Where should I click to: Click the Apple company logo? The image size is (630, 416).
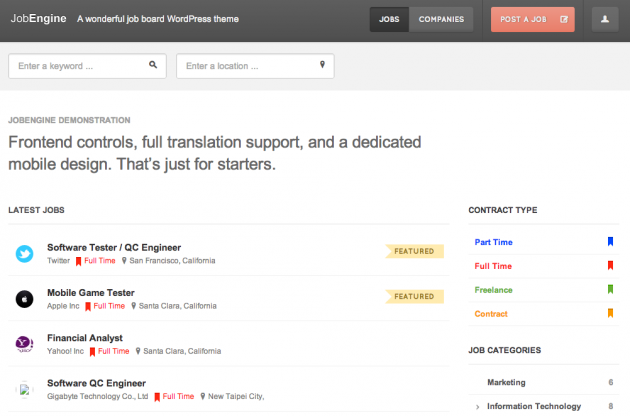pyautogui.click(x=25, y=299)
